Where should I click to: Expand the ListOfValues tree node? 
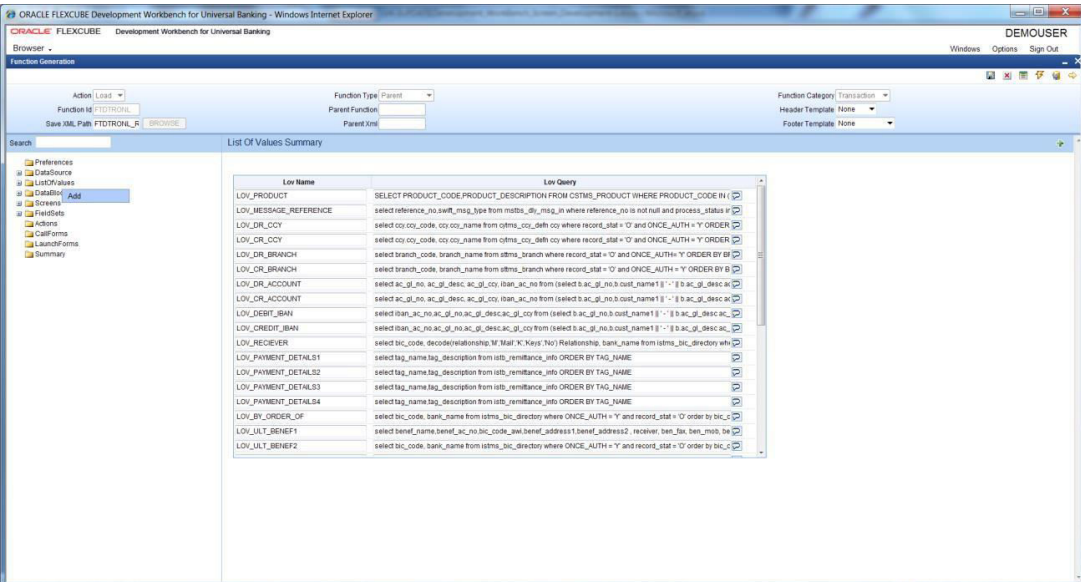point(19,183)
